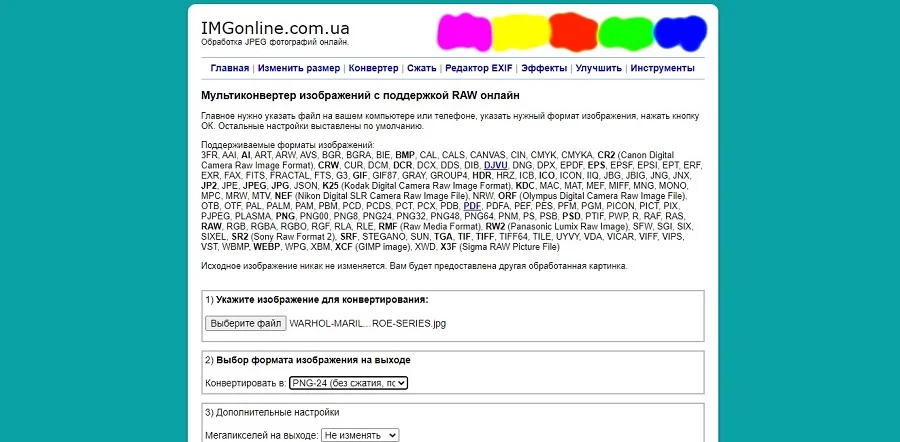Open the Эффекты section

(544, 68)
